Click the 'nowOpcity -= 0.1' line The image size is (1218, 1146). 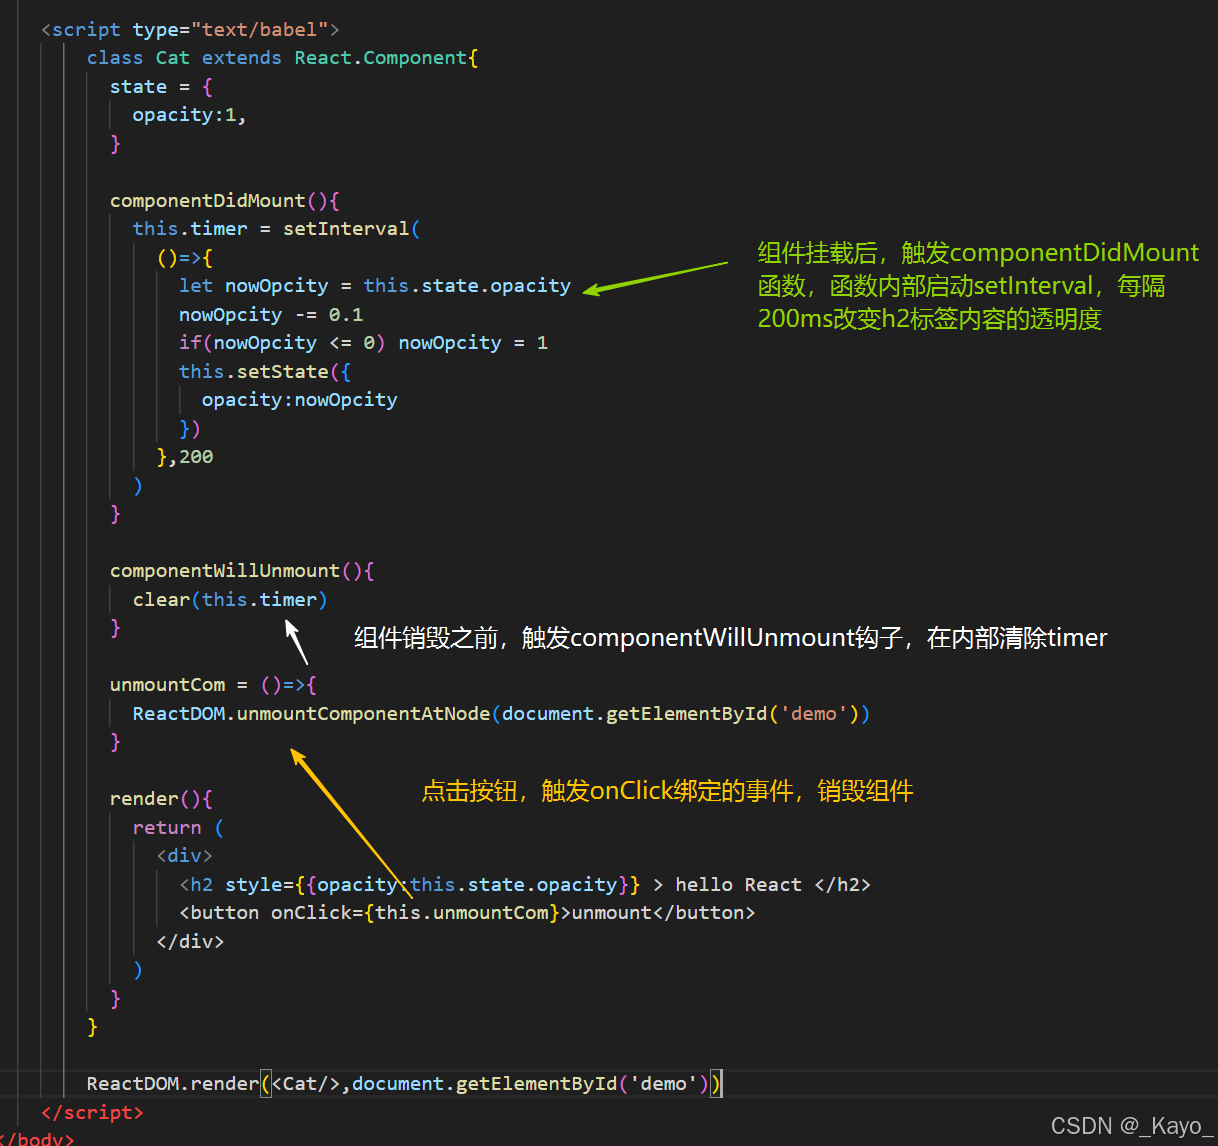coord(271,315)
